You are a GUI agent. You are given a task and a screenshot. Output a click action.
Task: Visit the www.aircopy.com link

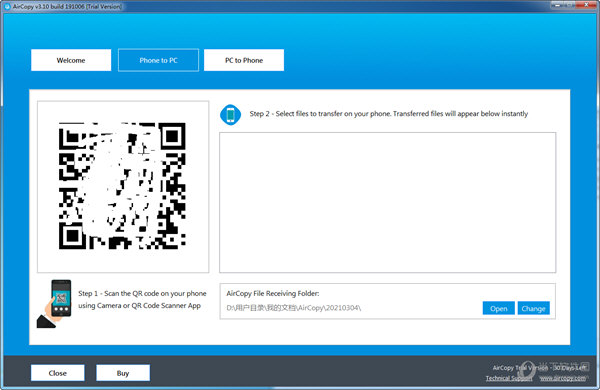tap(562, 378)
